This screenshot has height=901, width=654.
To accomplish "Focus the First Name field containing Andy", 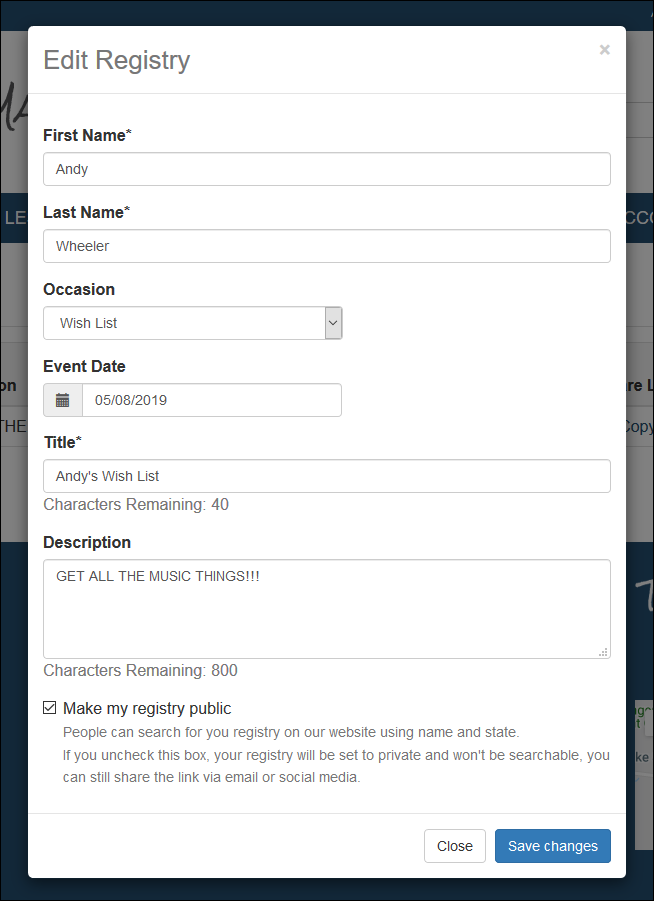I will [x=327, y=169].
